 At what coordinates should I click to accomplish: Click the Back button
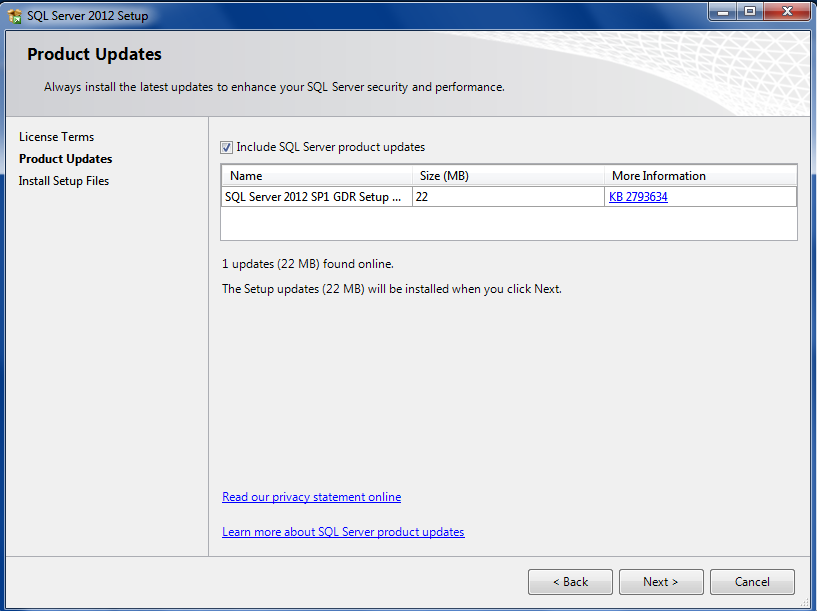coord(570,582)
